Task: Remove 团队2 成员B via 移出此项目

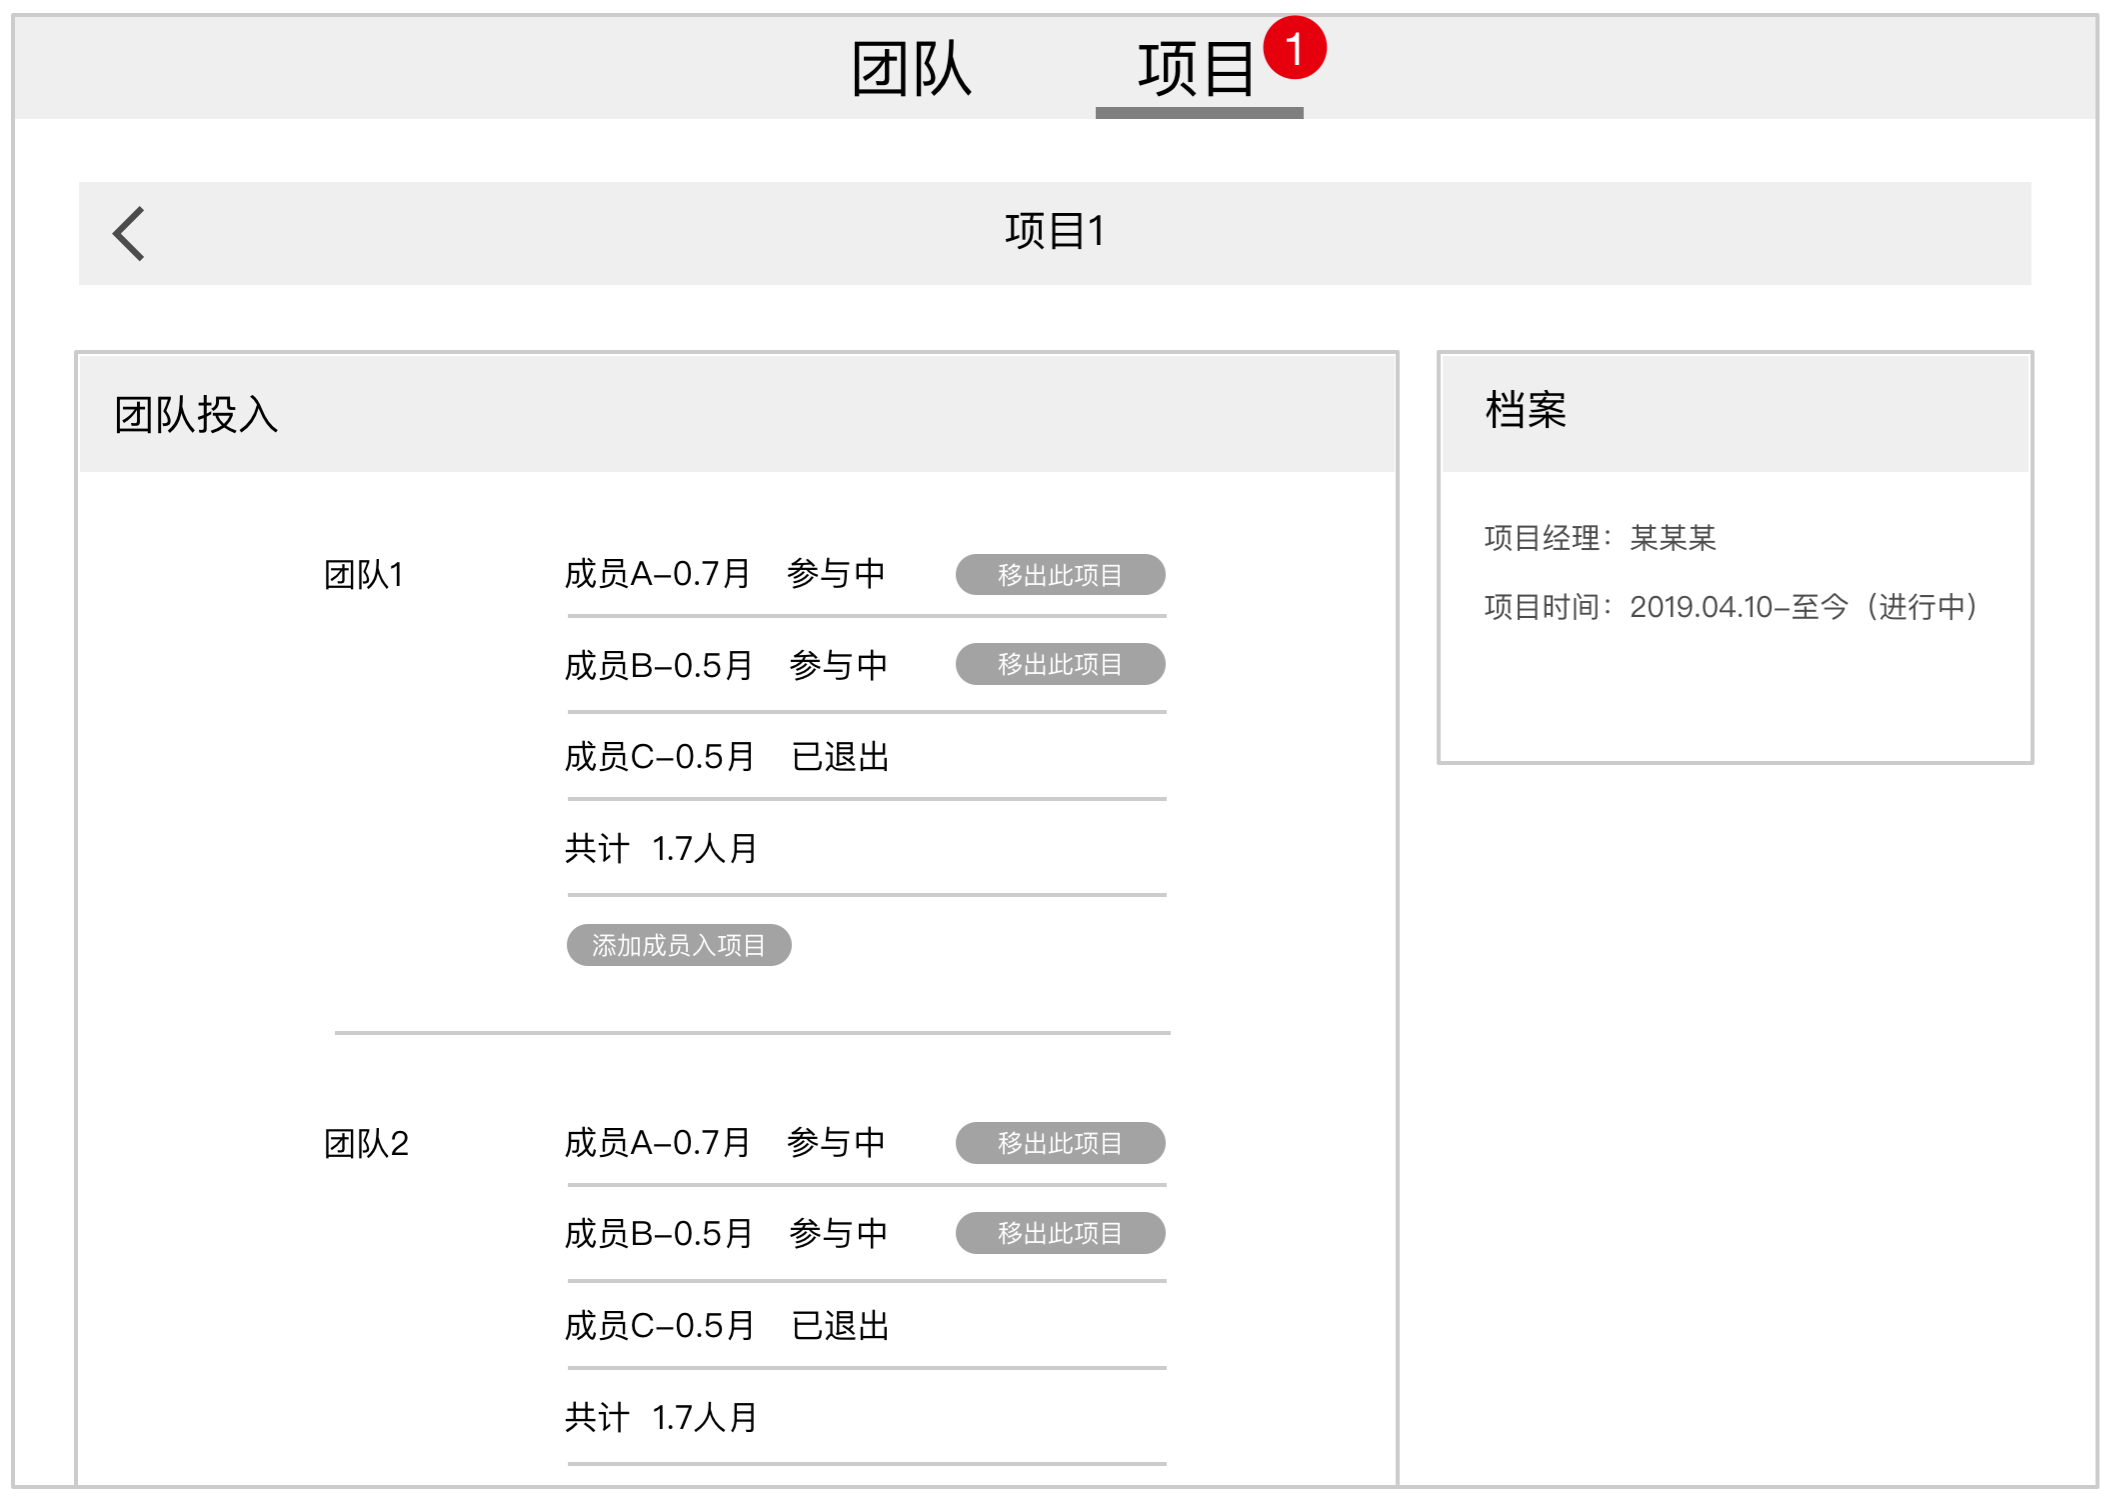Action: [1060, 1233]
